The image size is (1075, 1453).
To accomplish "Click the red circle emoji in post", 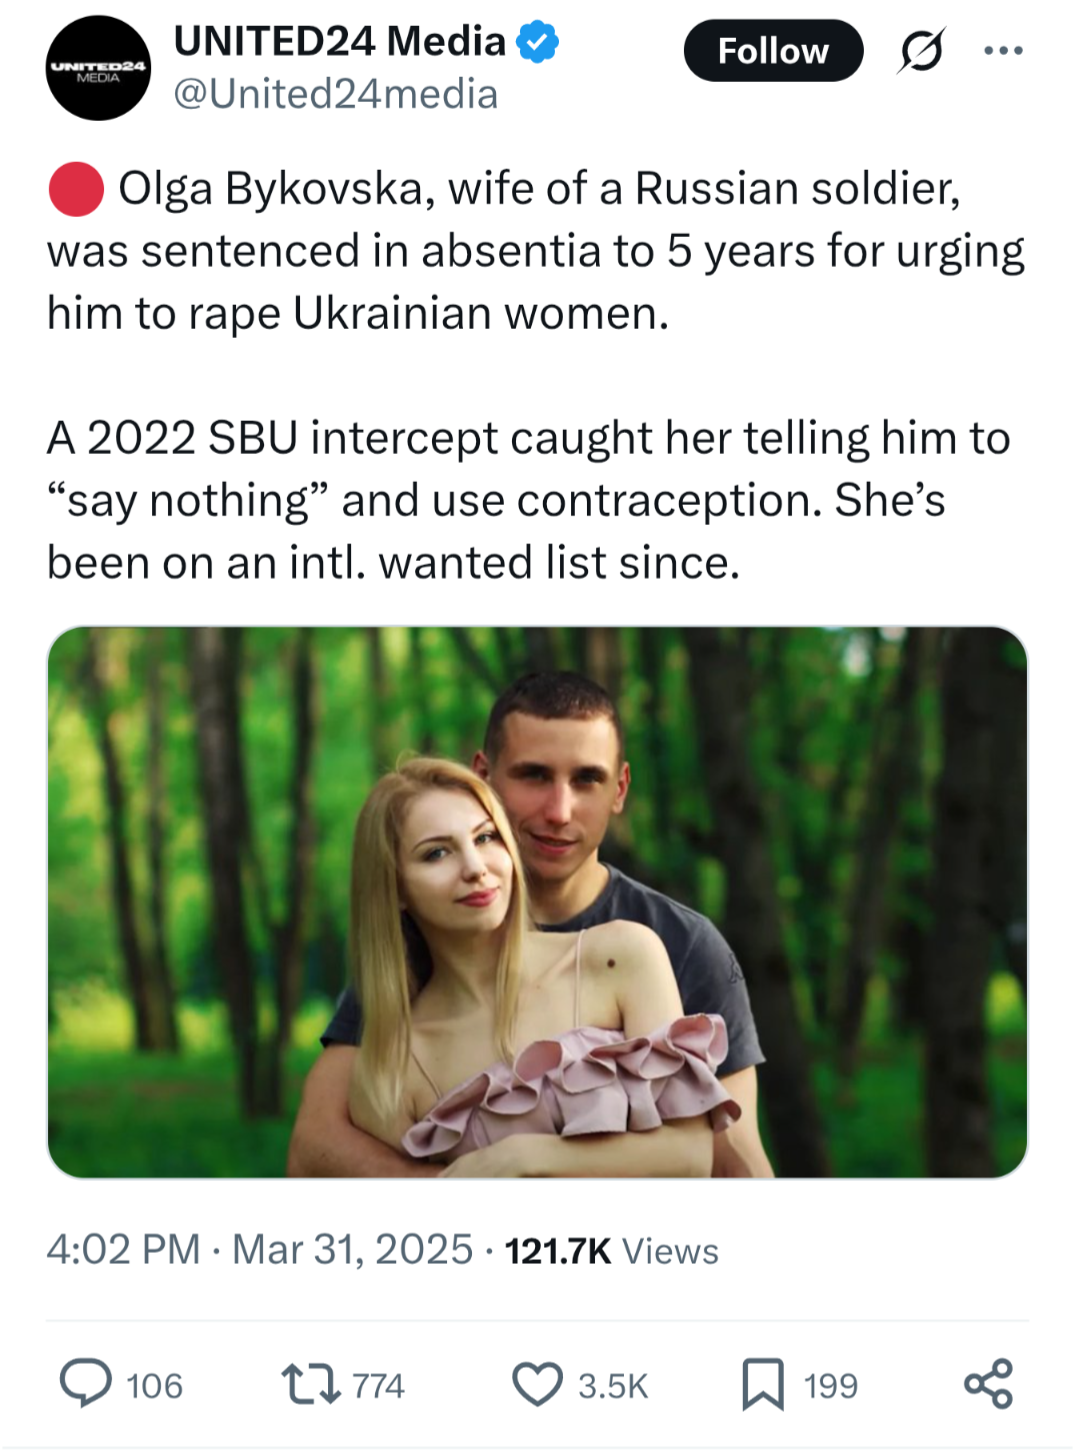I will pyautogui.click(x=76, y=189).
